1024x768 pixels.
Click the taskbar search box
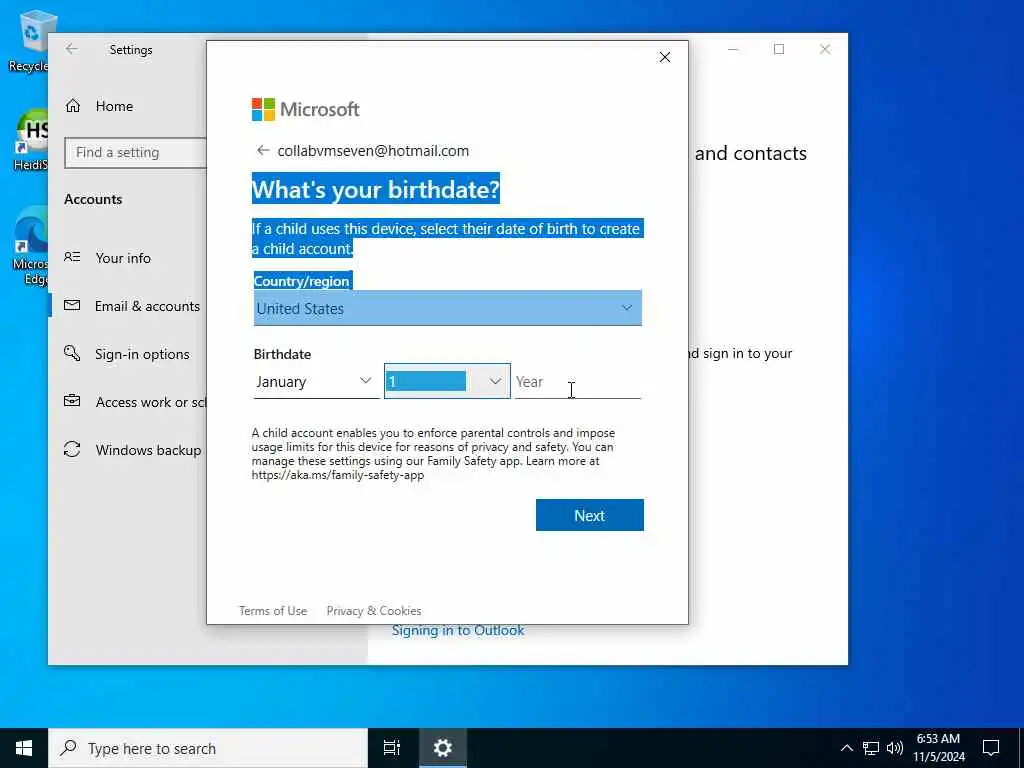[208, 748]
